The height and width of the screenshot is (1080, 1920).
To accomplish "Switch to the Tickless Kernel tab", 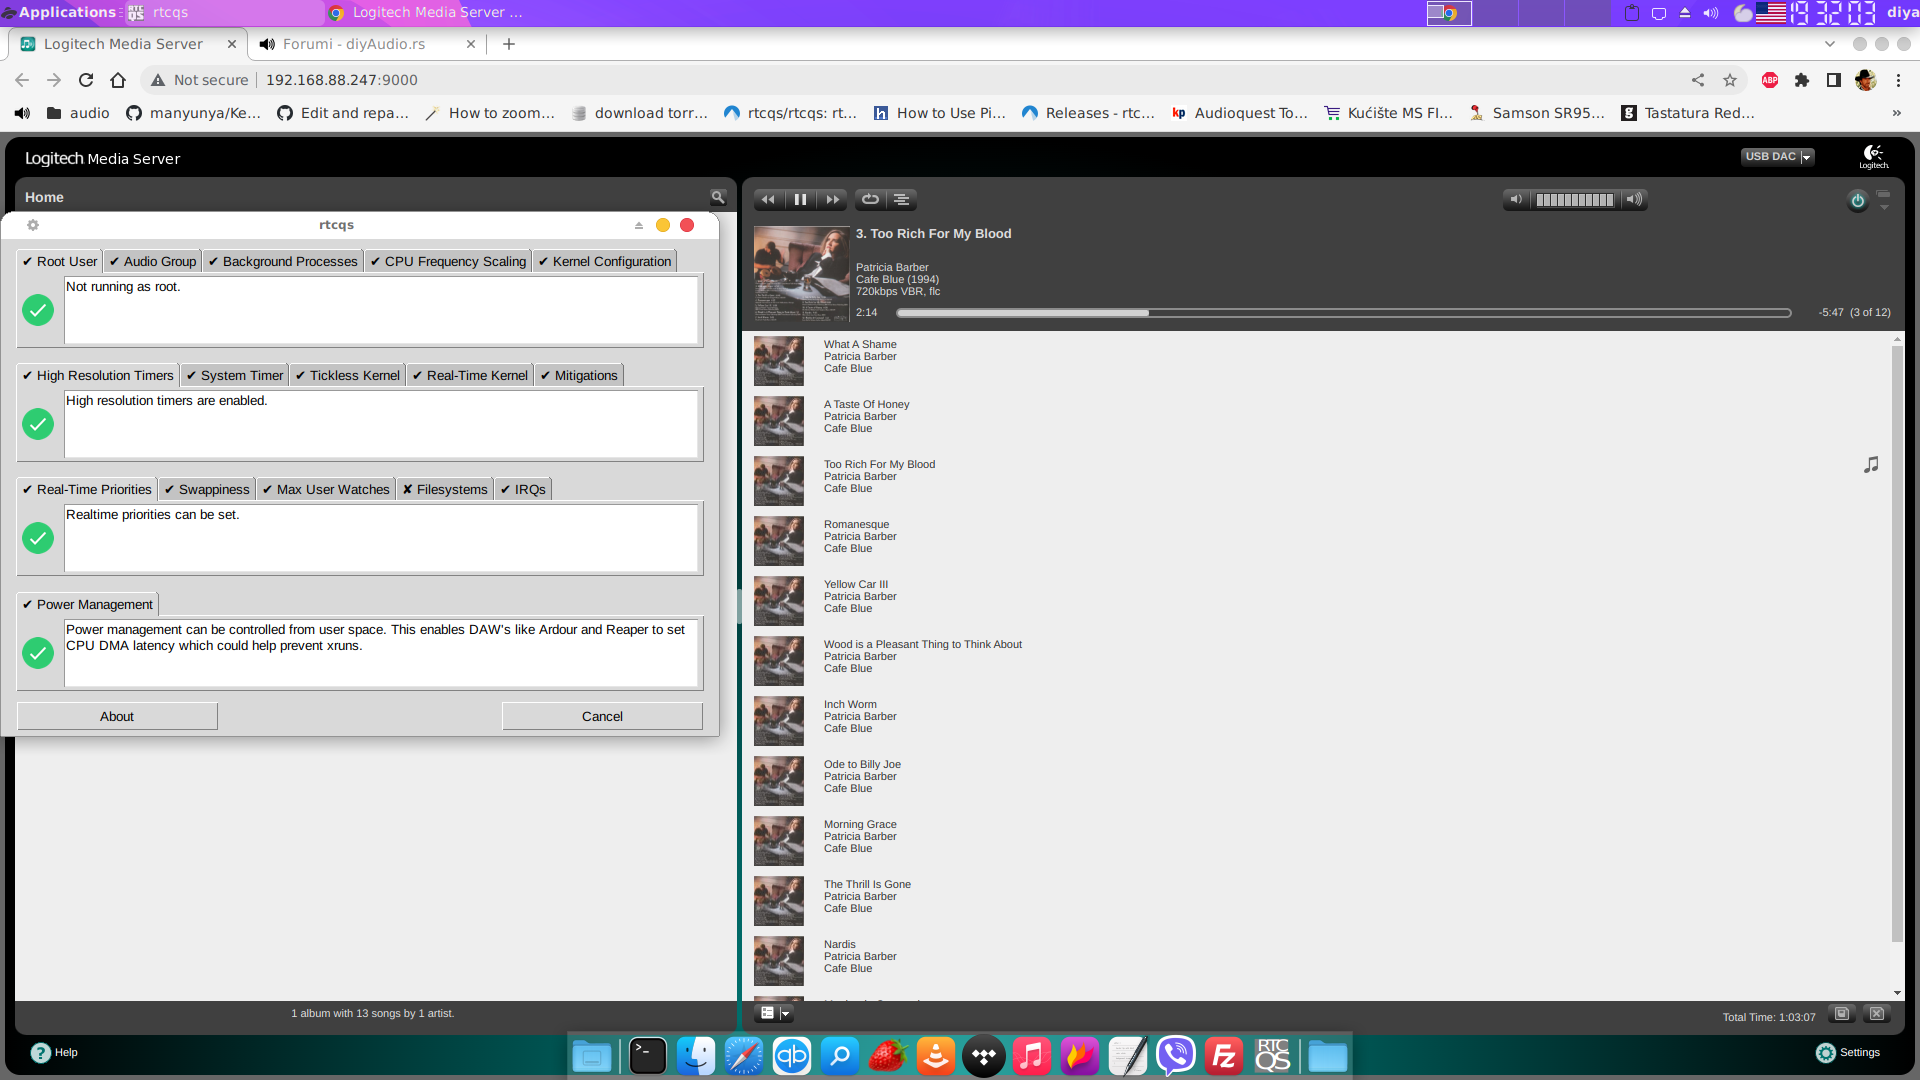I will coord(347,375).
